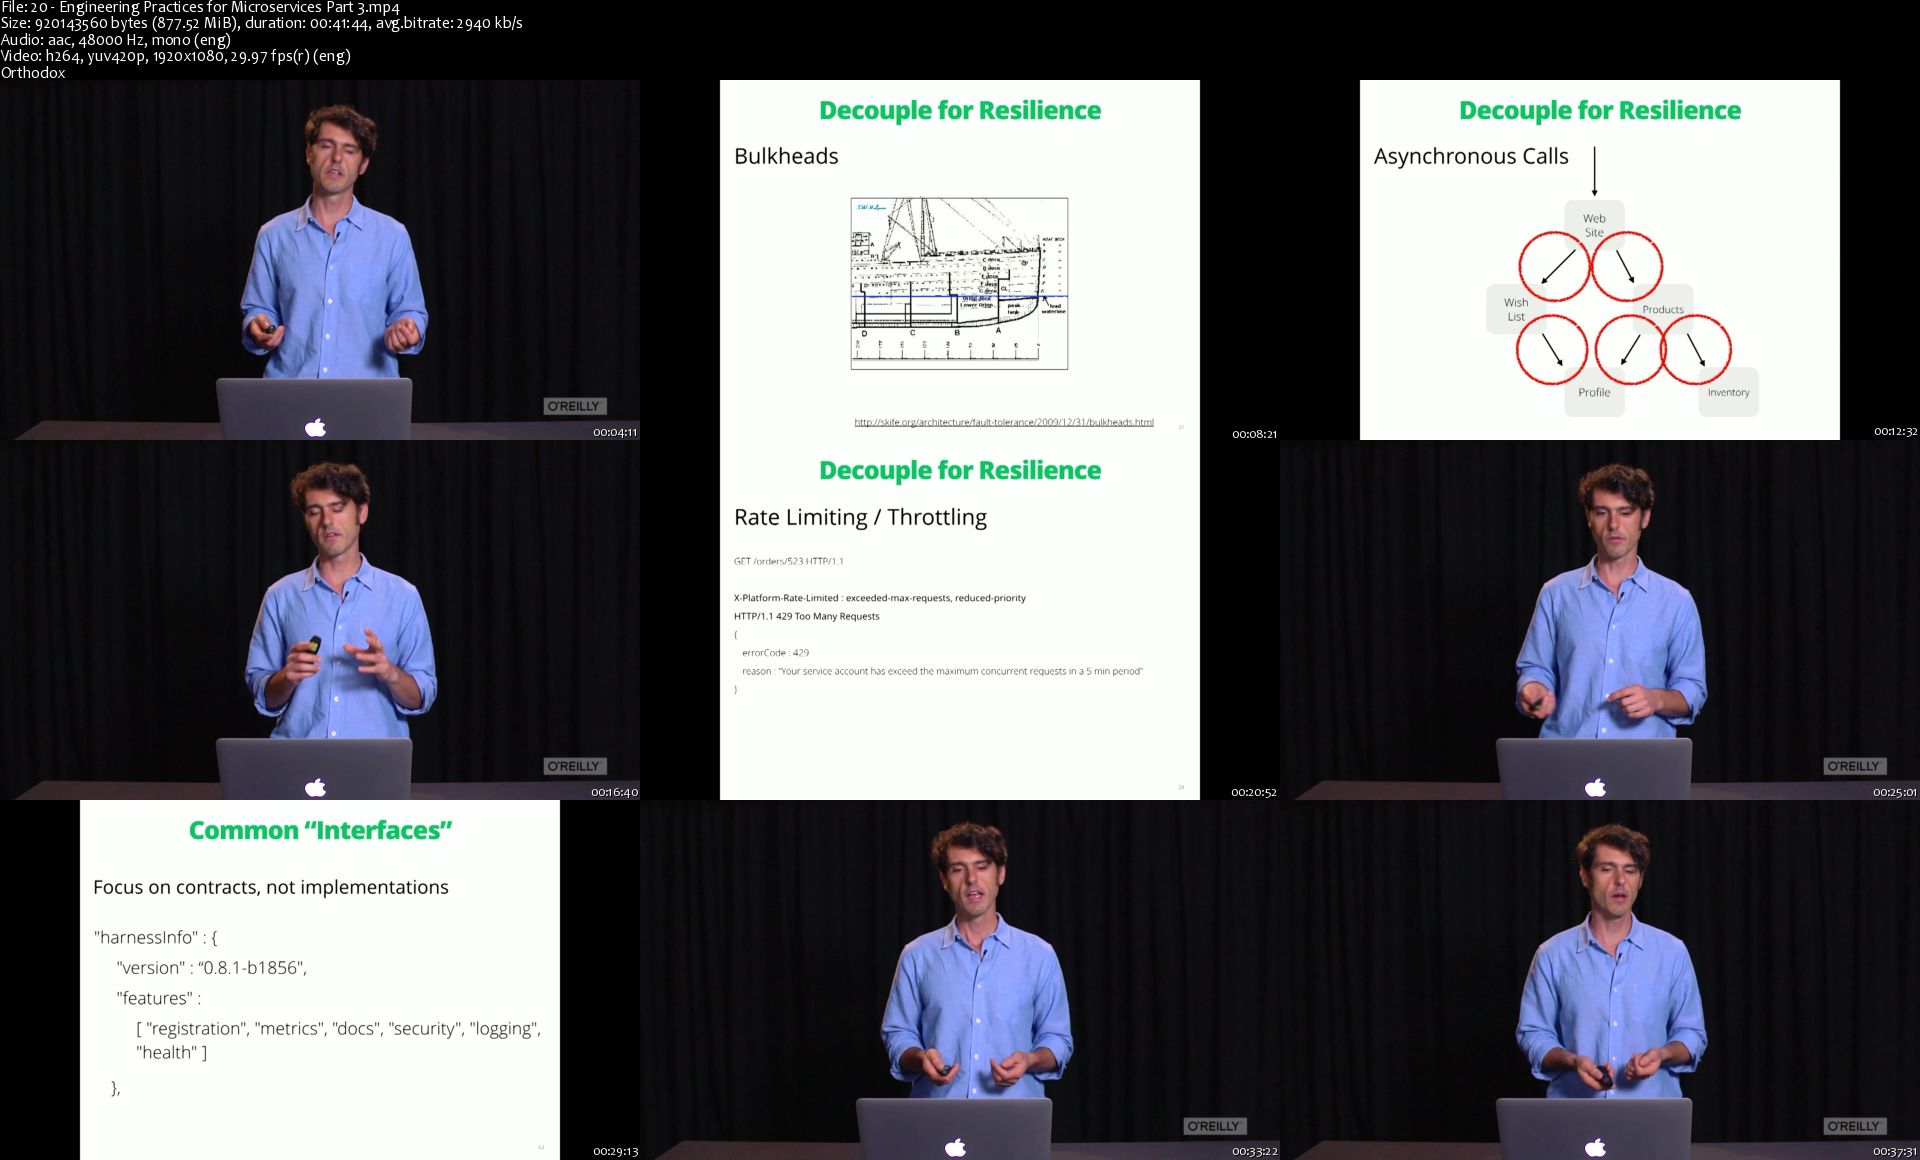Click the Profile node in diagram
Image resolution: width=1920 pixels, height=1160 pixels.
coord(1594,392)
